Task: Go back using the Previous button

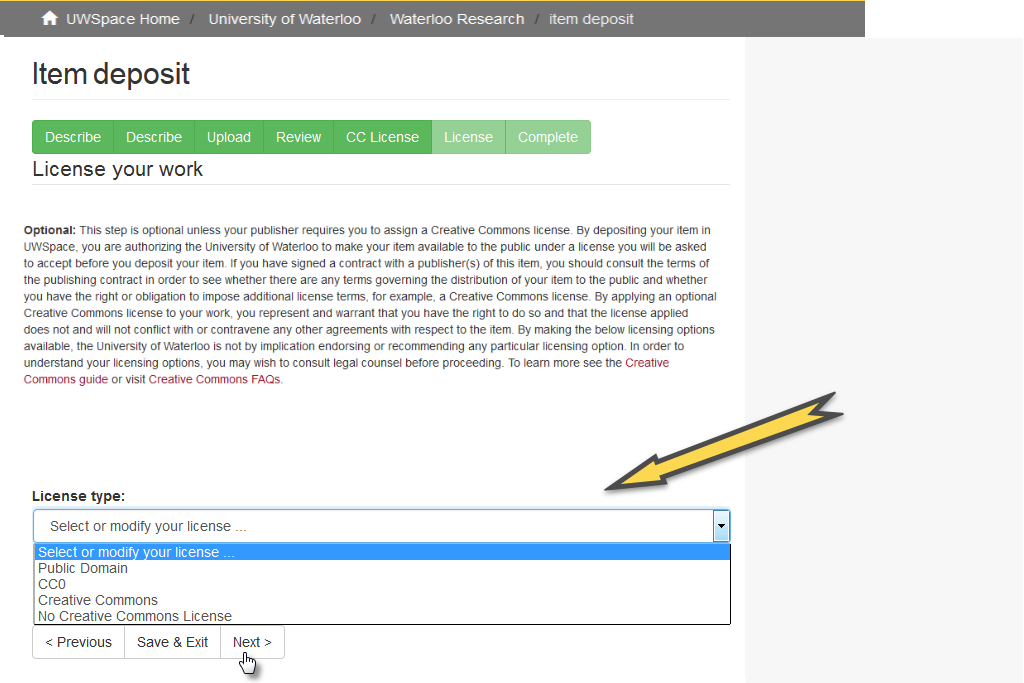Action: pyautogui.click(x=78, y=641)
